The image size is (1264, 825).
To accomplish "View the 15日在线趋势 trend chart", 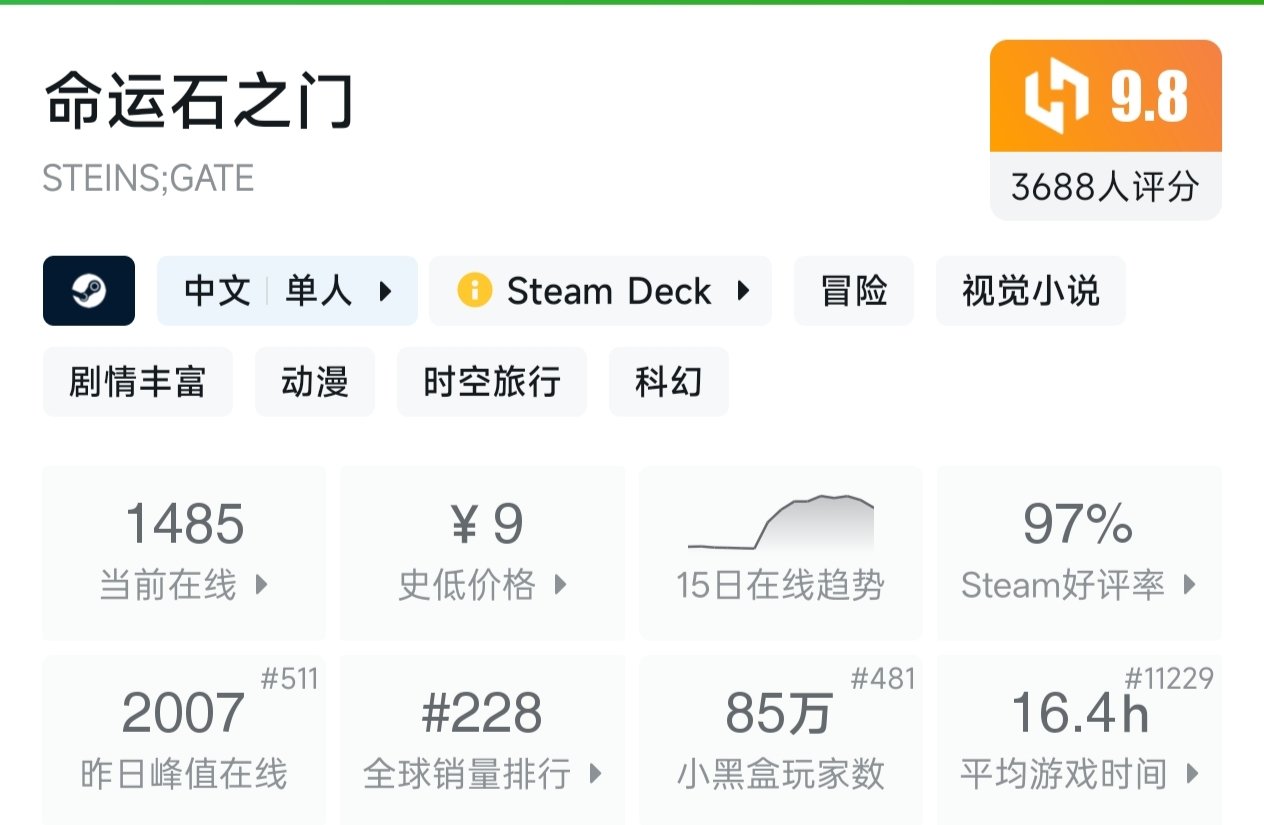I will [780, 552].
